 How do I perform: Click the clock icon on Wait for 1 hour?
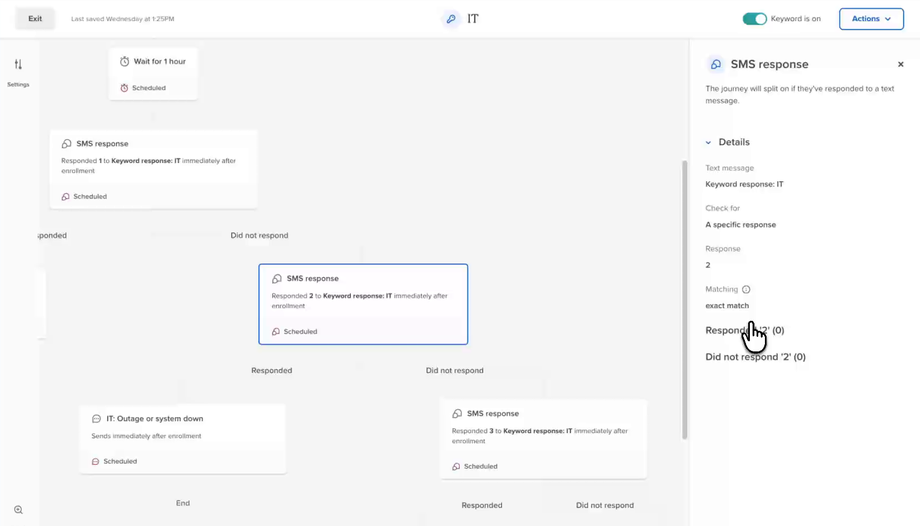click(124, 62)
